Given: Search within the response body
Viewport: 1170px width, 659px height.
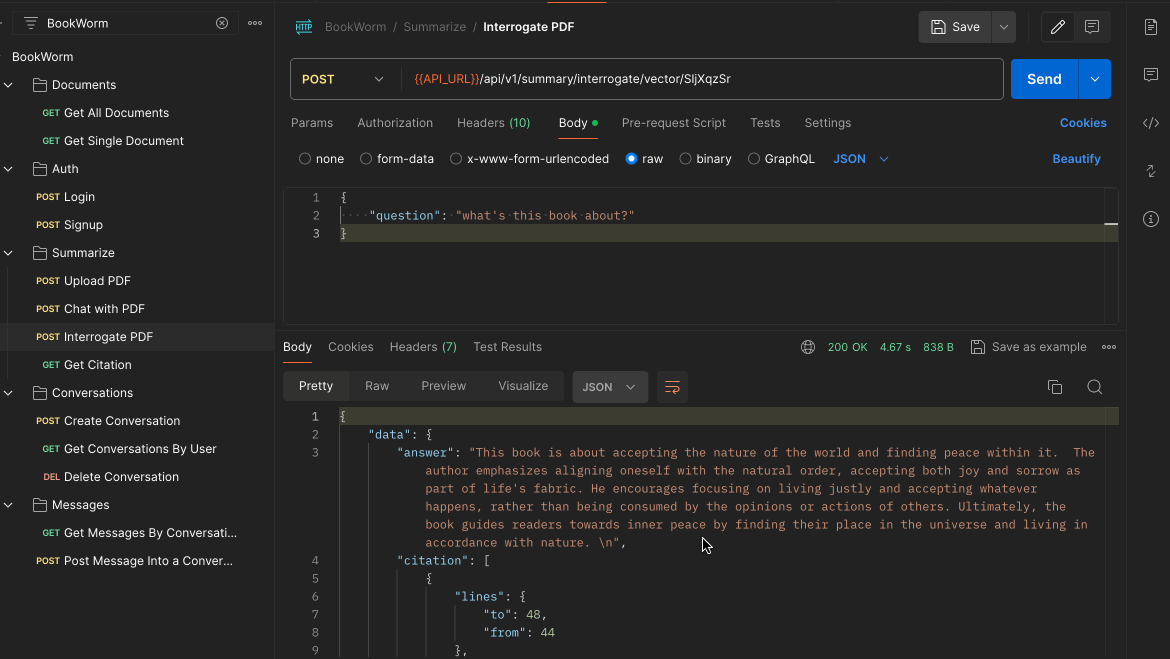Looking at the screenshot, I should click(x=1095, y=387).
